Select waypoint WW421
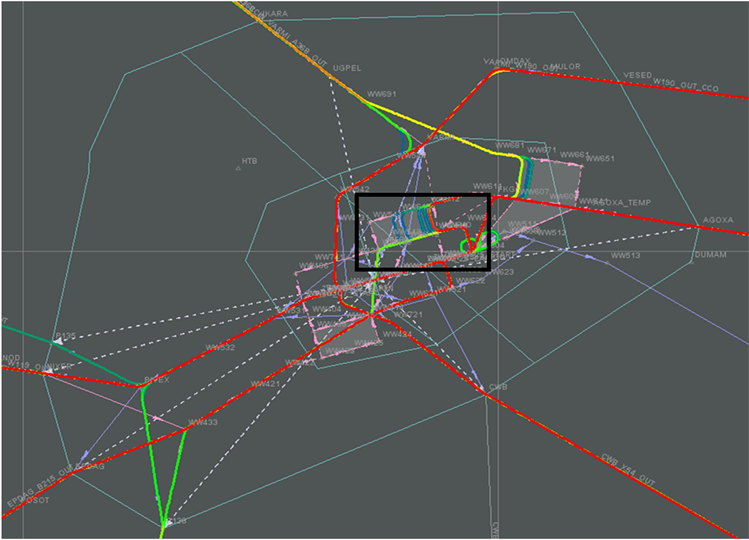This screenshot has width=749, height=540. (265, 384)
